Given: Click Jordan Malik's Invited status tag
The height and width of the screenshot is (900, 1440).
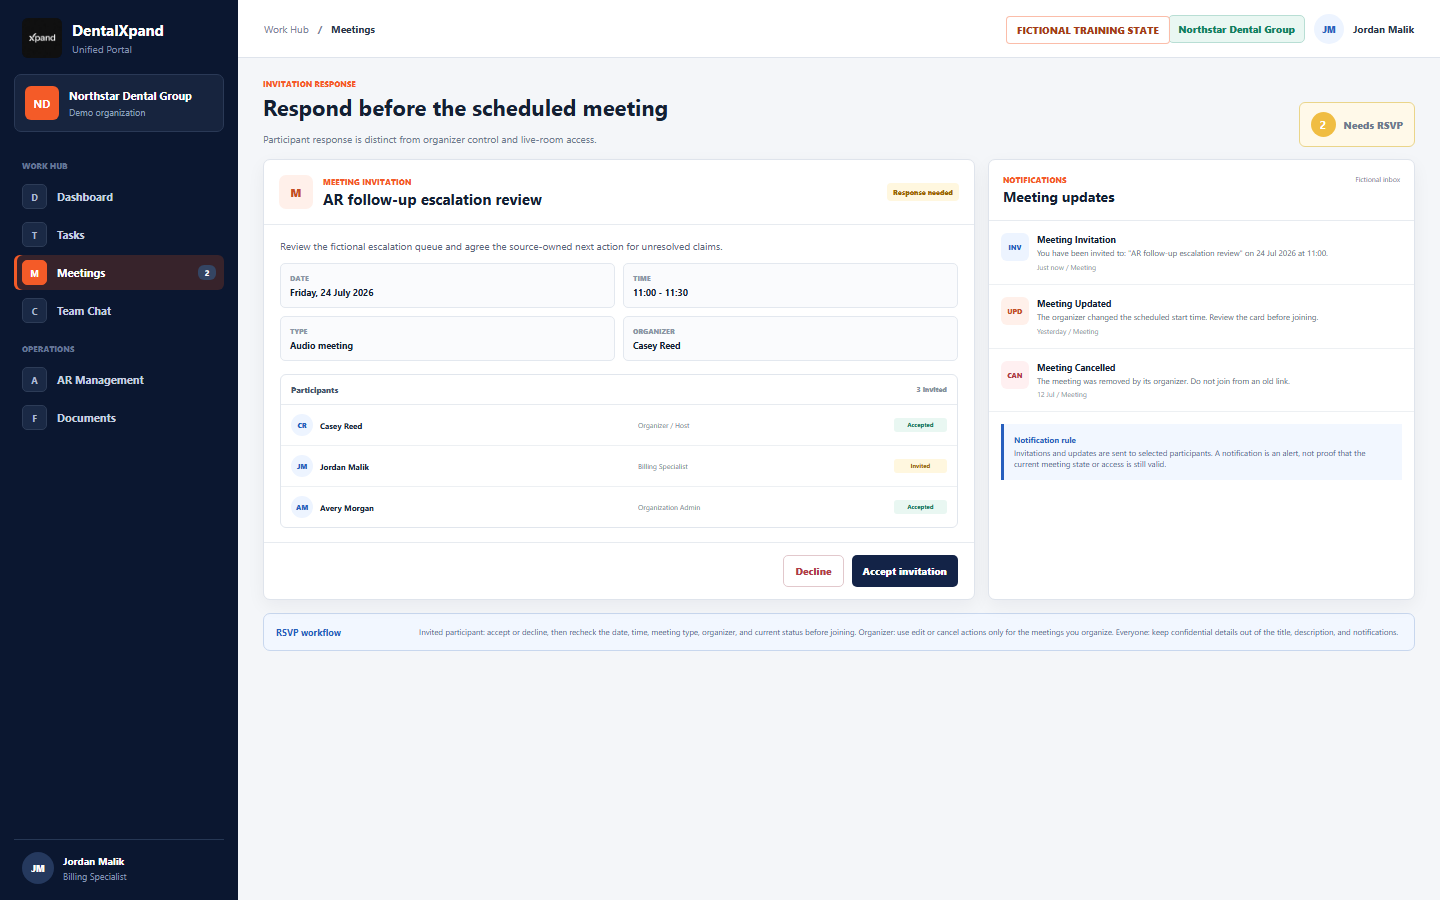Looking at the screenshot, I should coord(920,466).
